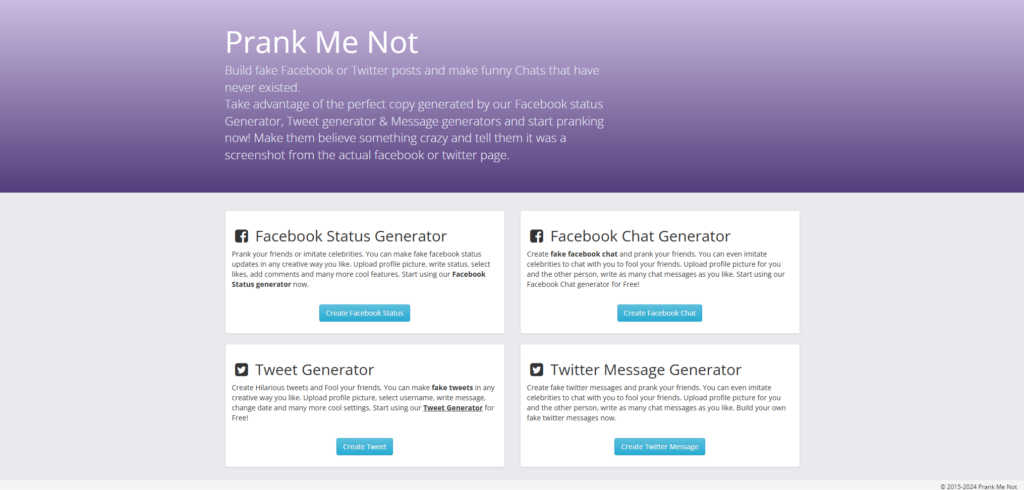The height and width of the screenshot is (490, 1024).
Task: Click the Twitter Message Generator description paragraph
Action: coord(656,402)
